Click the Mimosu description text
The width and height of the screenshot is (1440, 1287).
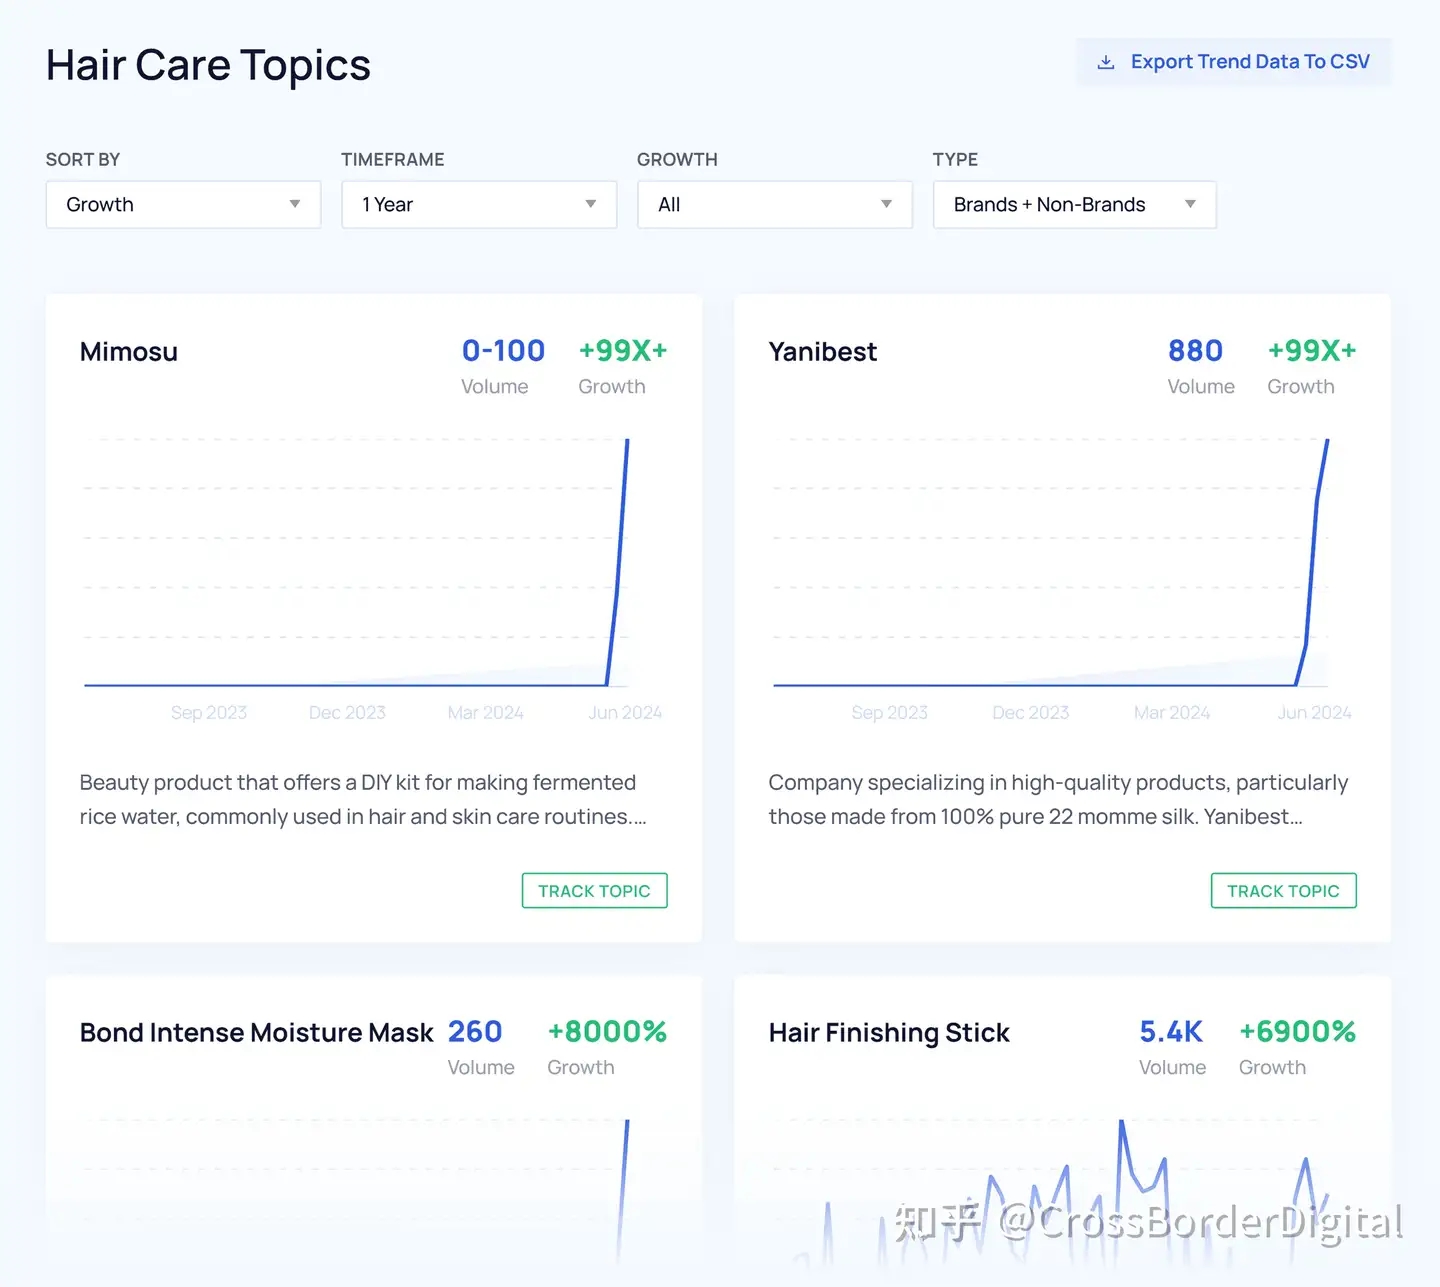click(x=363, y=800)
